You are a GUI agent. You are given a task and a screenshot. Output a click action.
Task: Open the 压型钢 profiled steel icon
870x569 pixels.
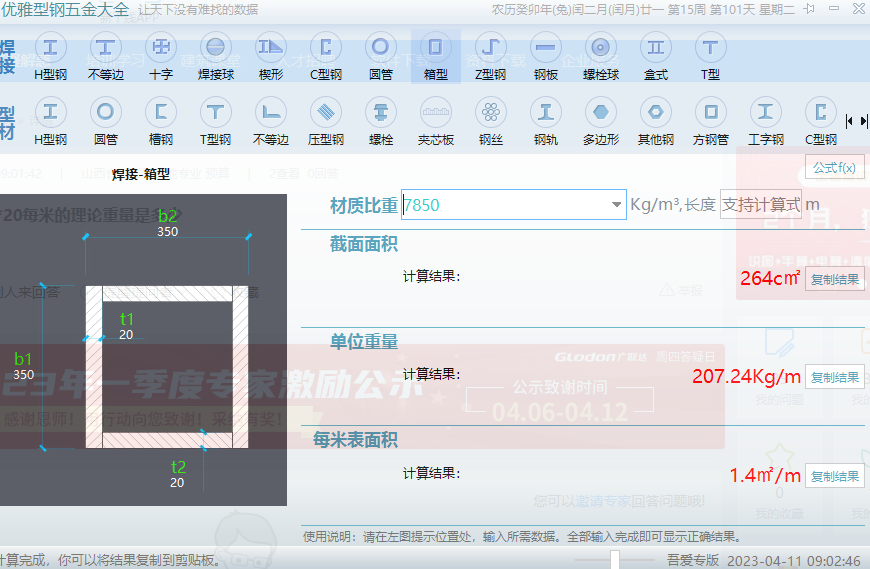[x=326, y=121]
